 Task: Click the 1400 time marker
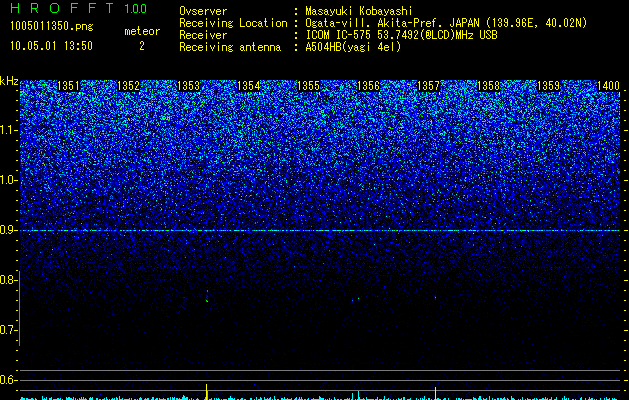(x=608, y=86)
